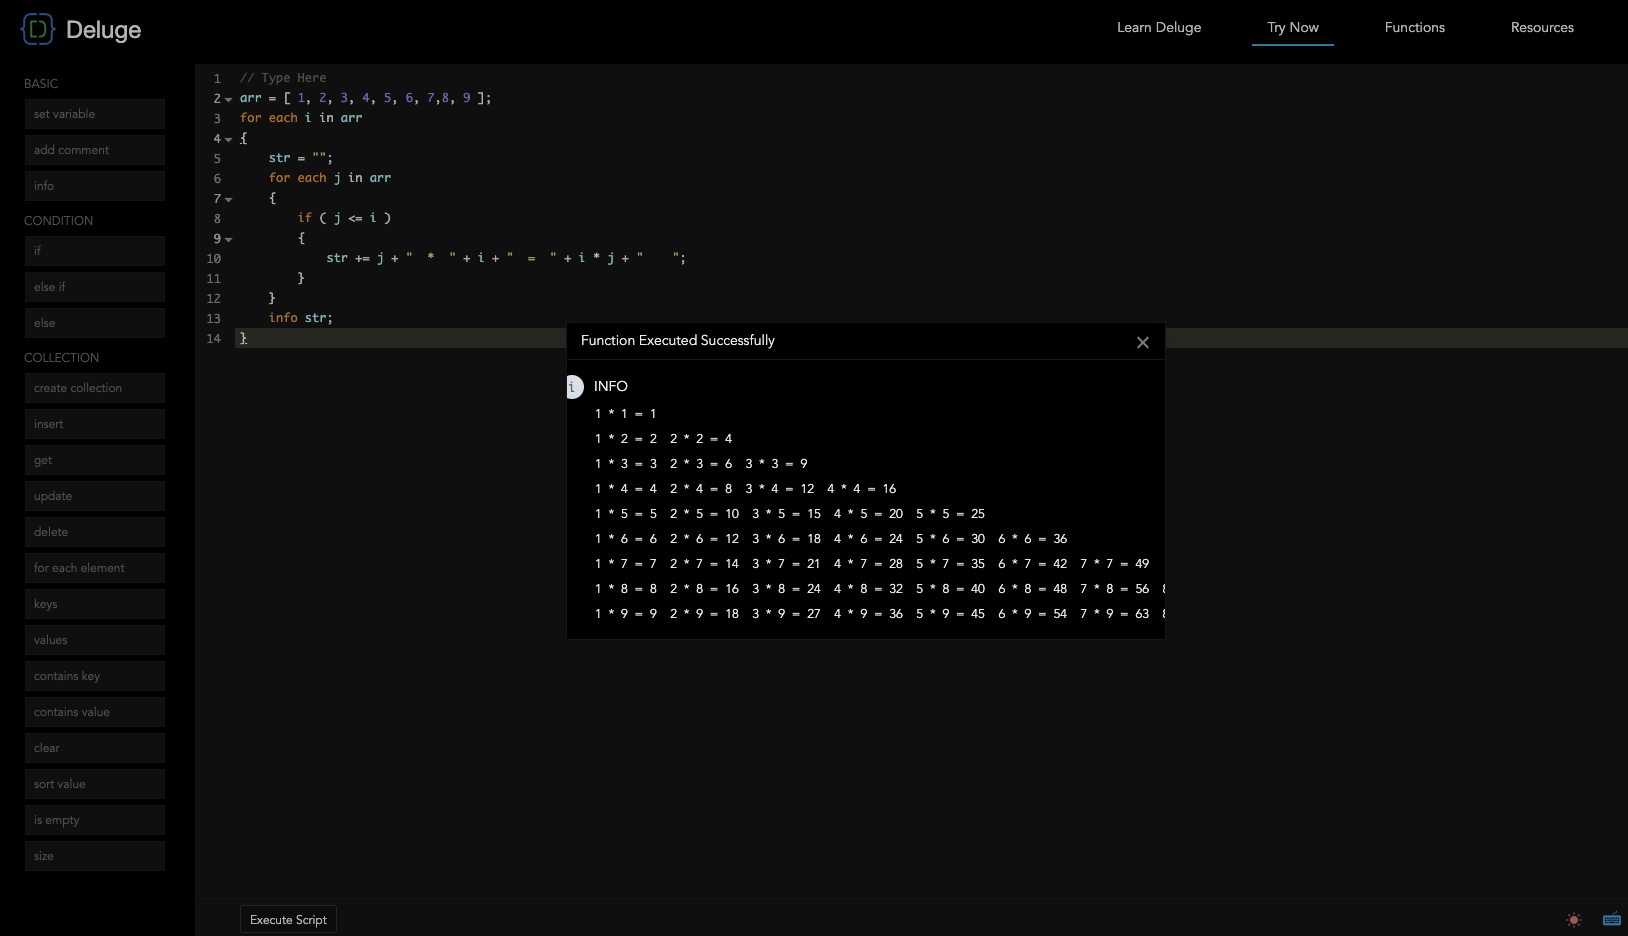
Task: Insert the is empty snippet
Action: click(x=95, y=820)
